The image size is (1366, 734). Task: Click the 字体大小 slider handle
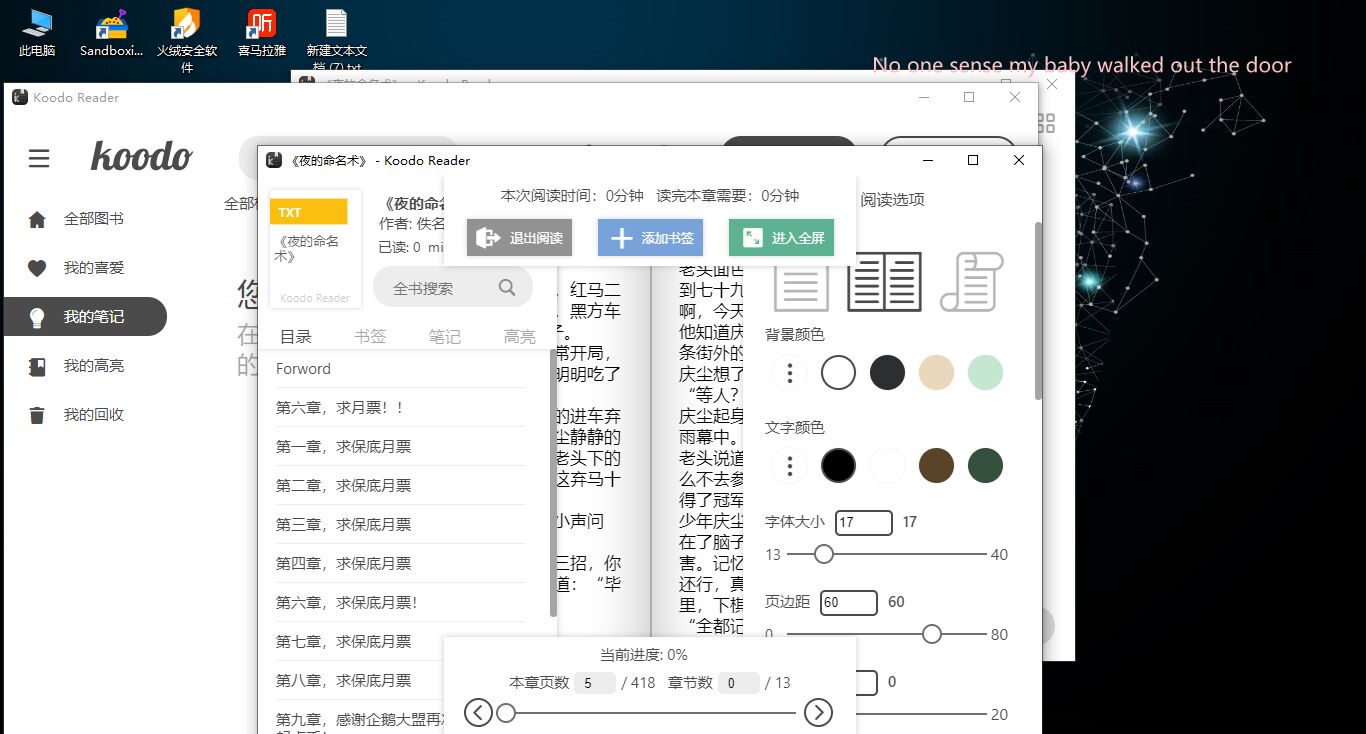[823, 553]
